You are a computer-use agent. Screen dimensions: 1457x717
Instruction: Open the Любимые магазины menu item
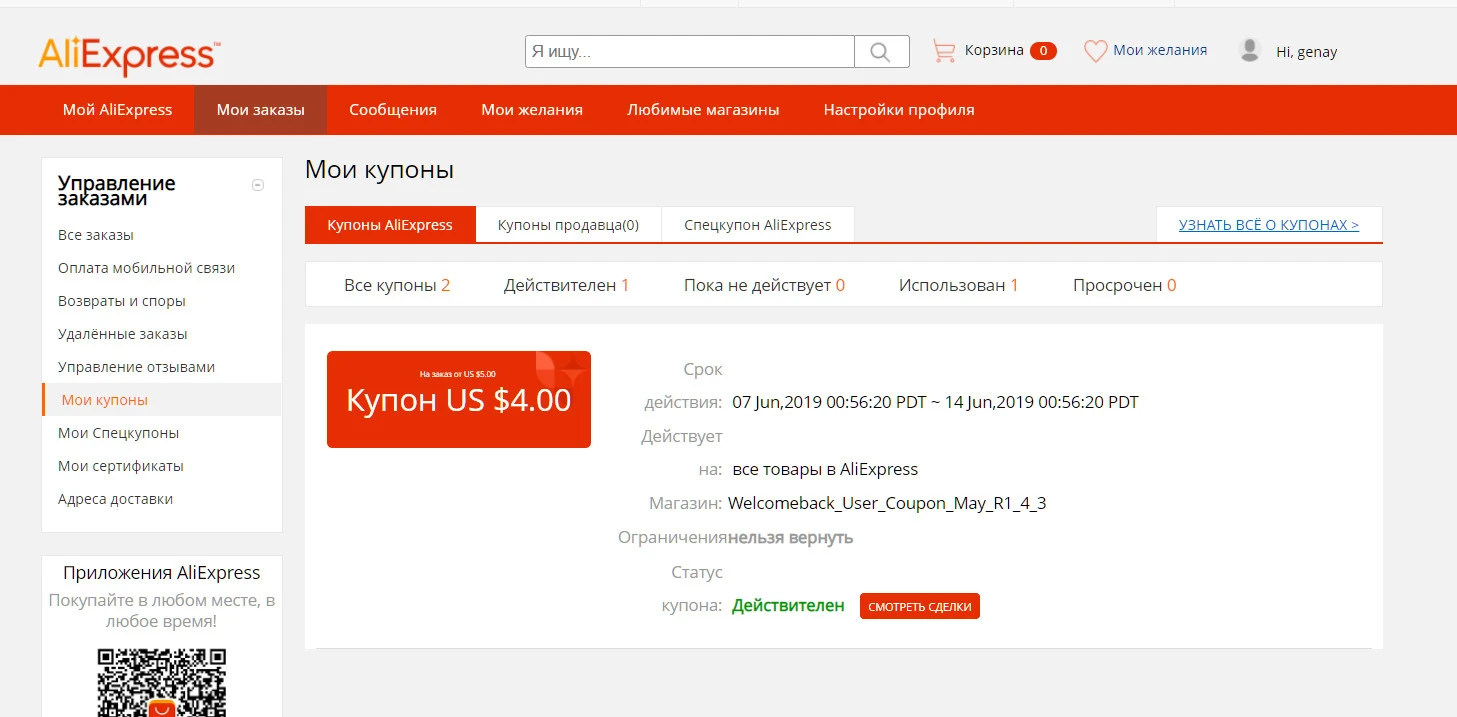703,110
